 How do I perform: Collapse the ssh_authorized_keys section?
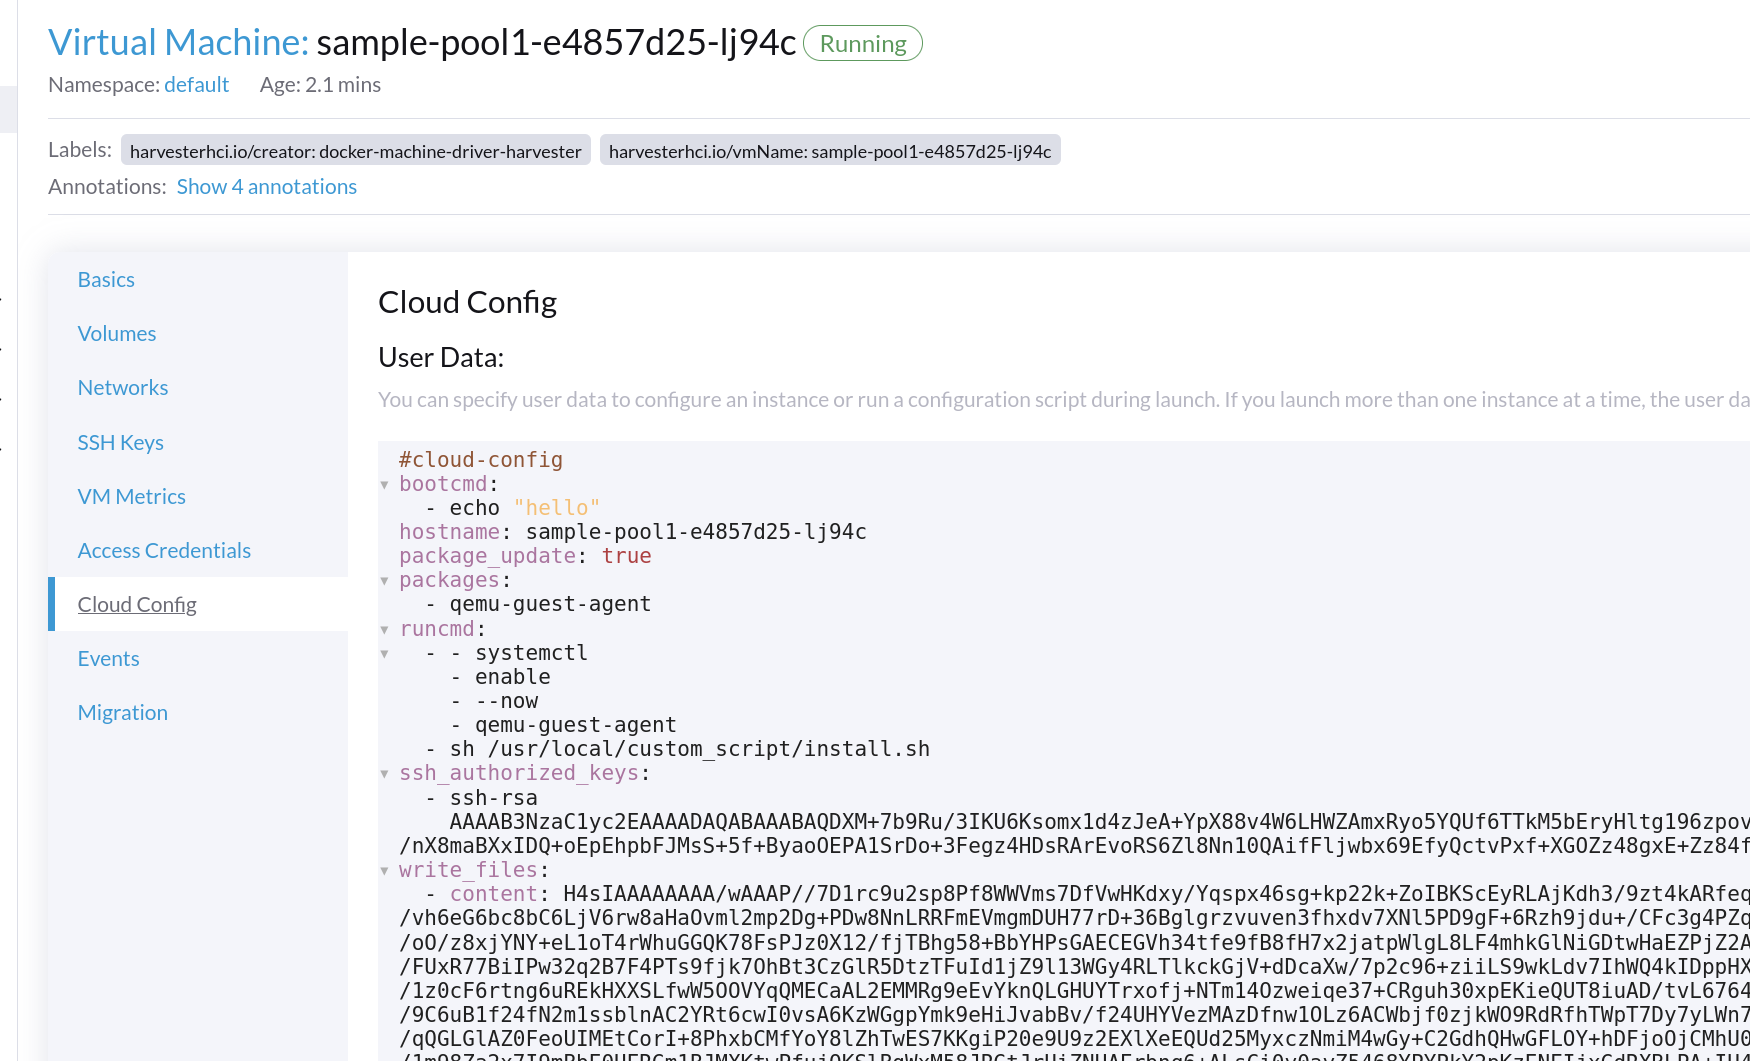(385, 773)
